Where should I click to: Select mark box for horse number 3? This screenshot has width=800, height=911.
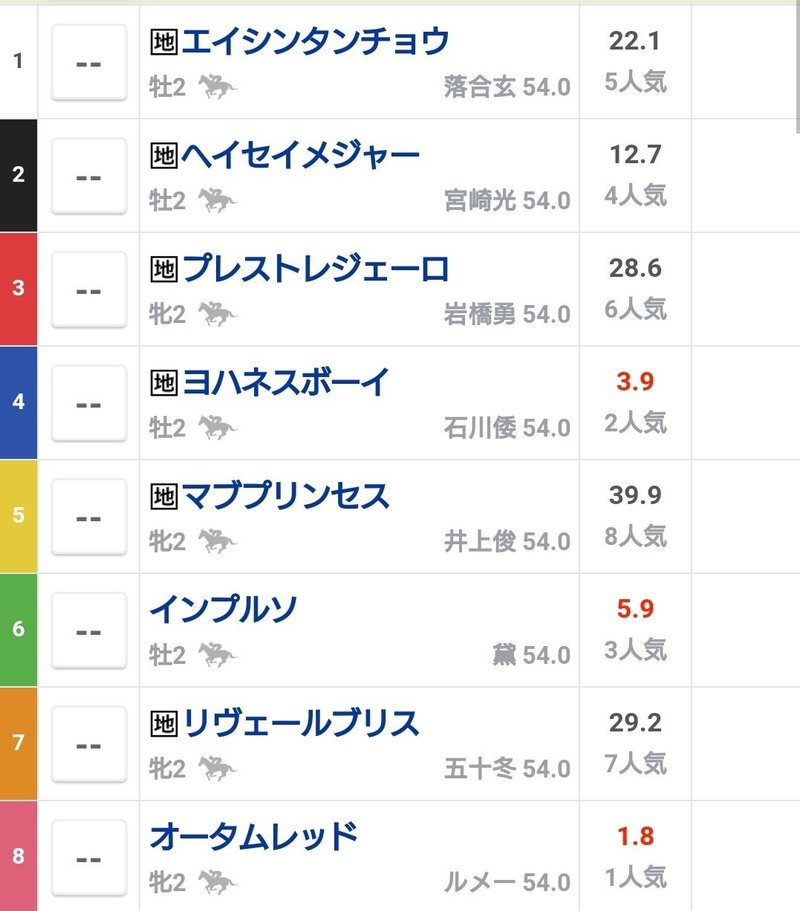click(x=89, y=290)
